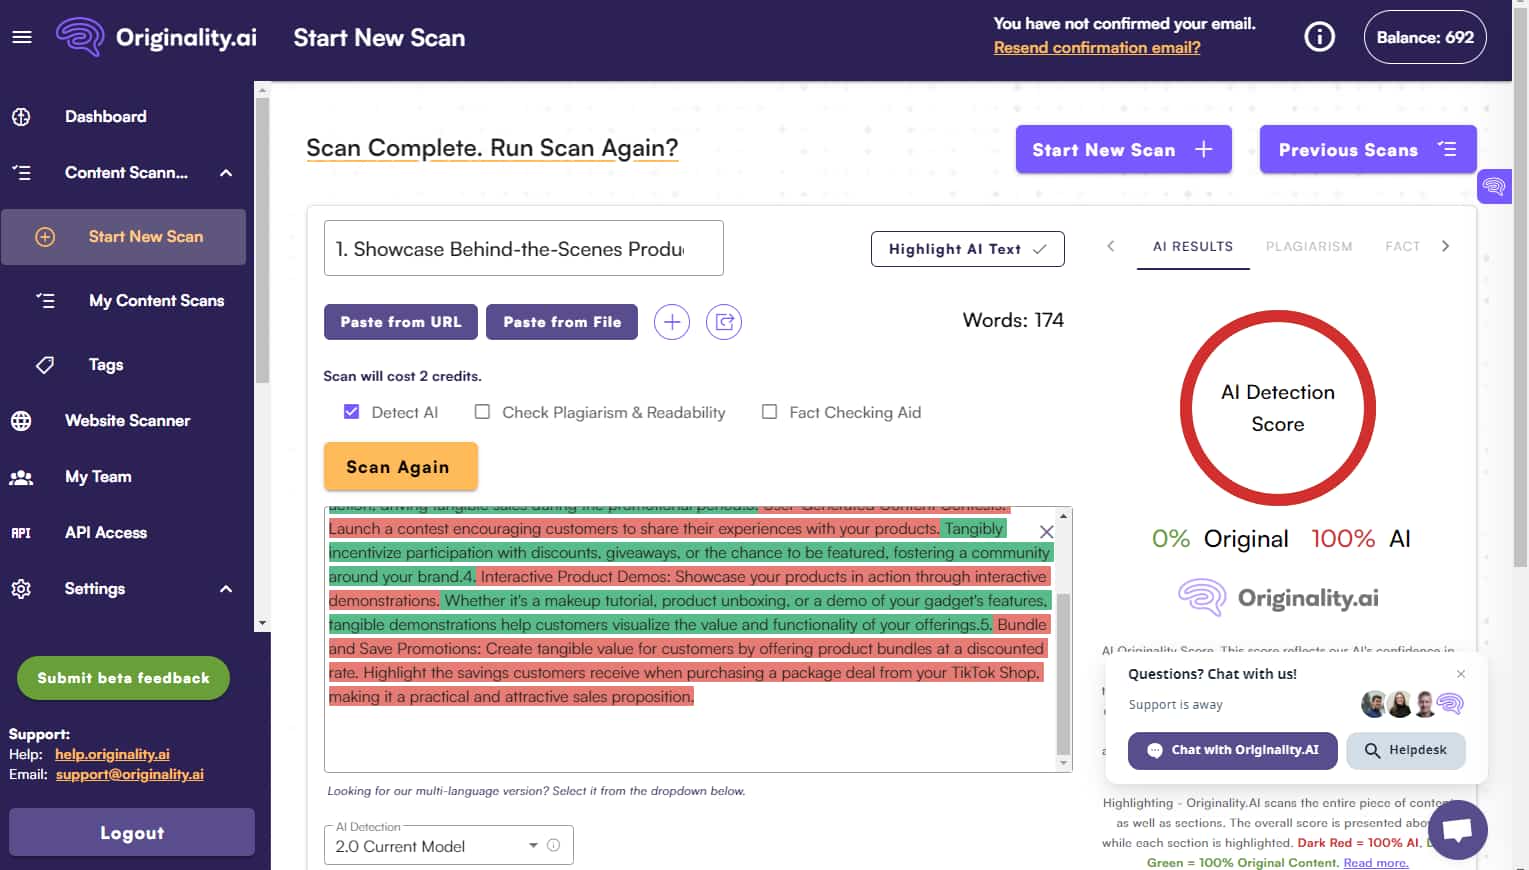Toggle the Highlight AI Text option
Screen dimensions: 1529x870
(x=967, y=248)
